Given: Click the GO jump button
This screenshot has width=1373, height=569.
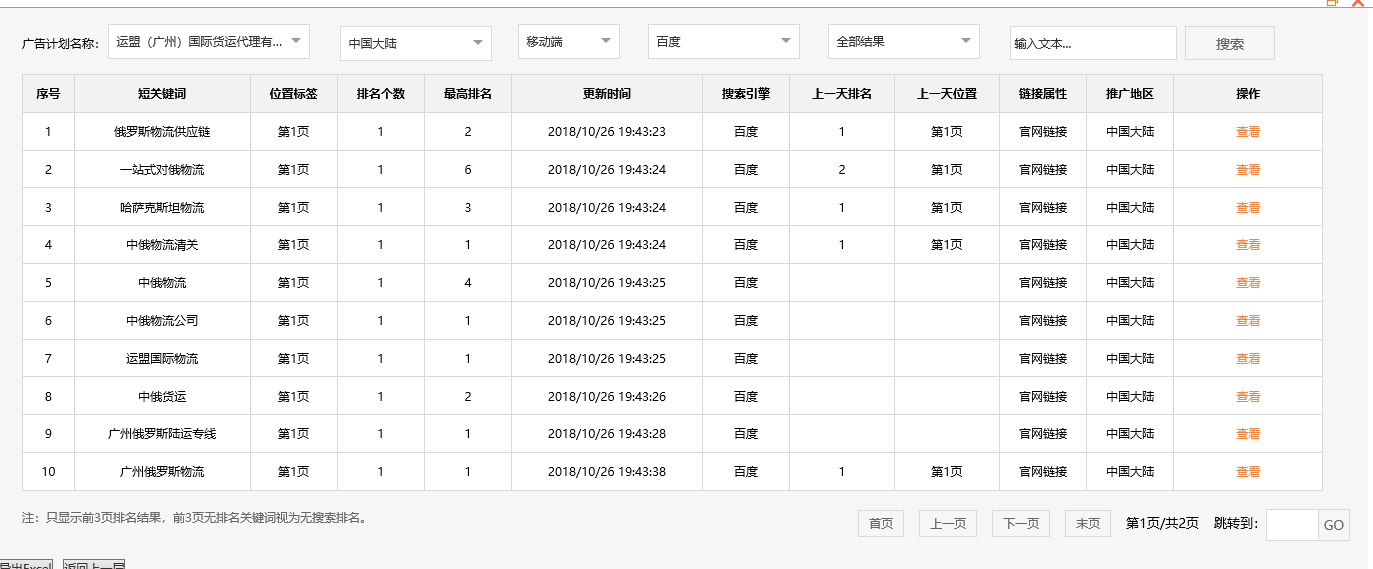Looking at the screenshot, I should 1334,525.
